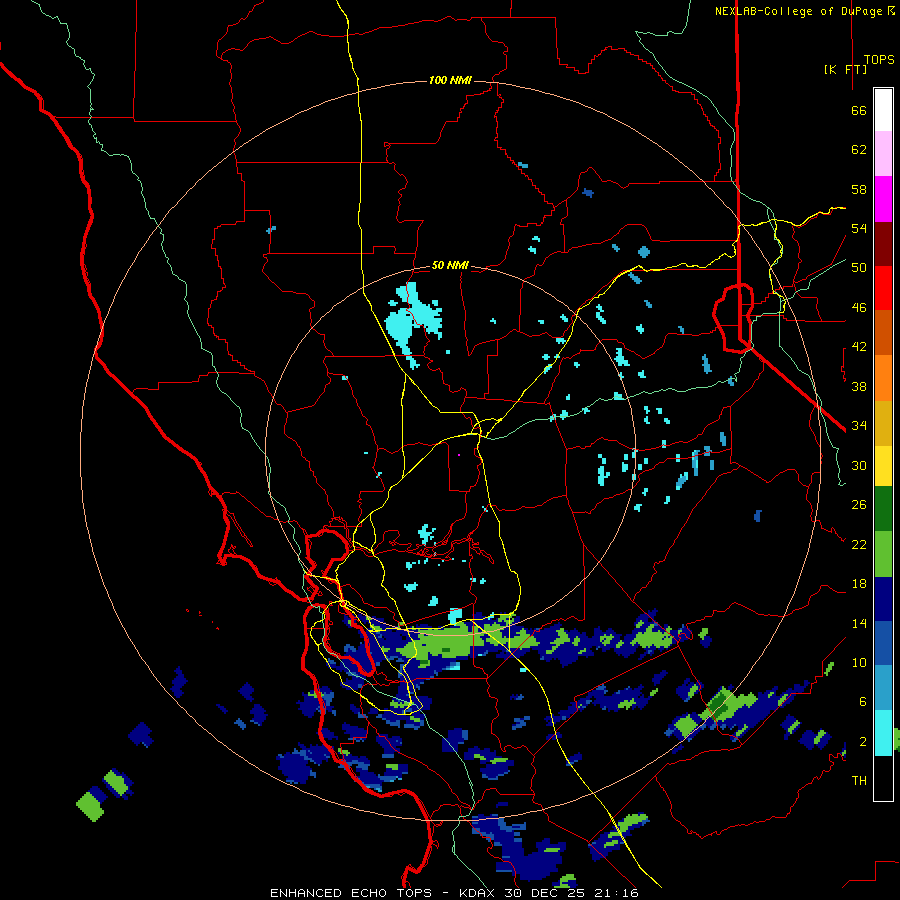Viewport: 900px width, 900px height.
Task: Select the light orange legend swatch
Action: 883,377
